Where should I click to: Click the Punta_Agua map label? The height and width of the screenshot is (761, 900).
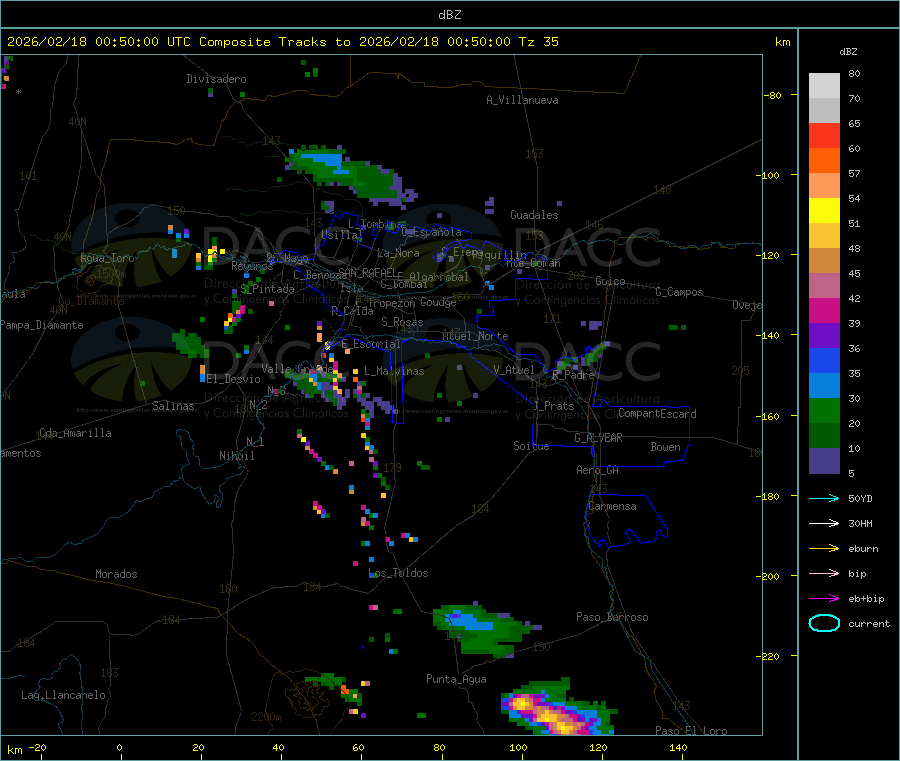click(456, 679)
